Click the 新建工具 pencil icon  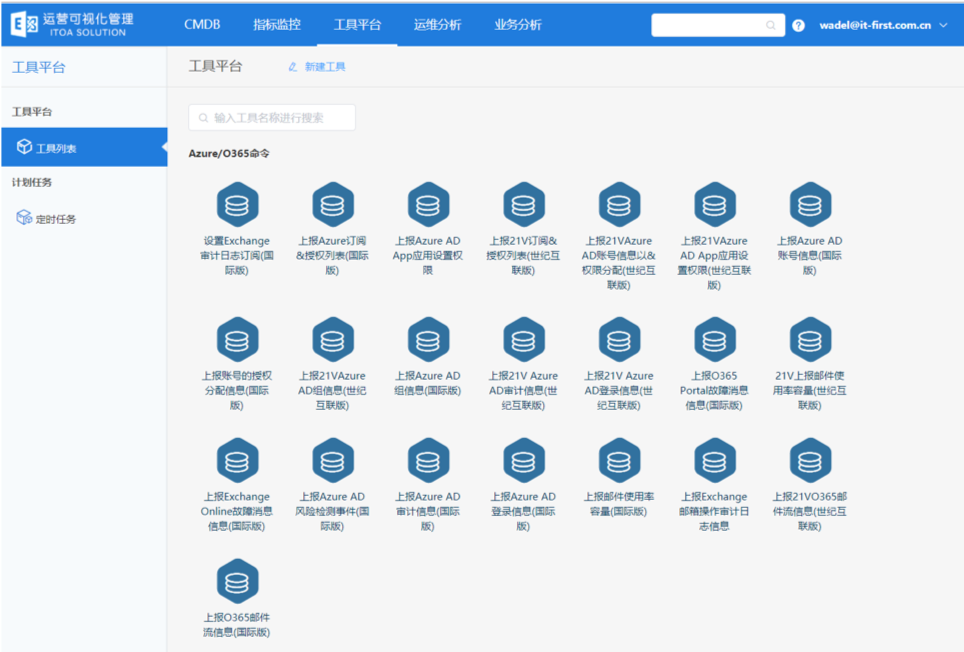293,67
